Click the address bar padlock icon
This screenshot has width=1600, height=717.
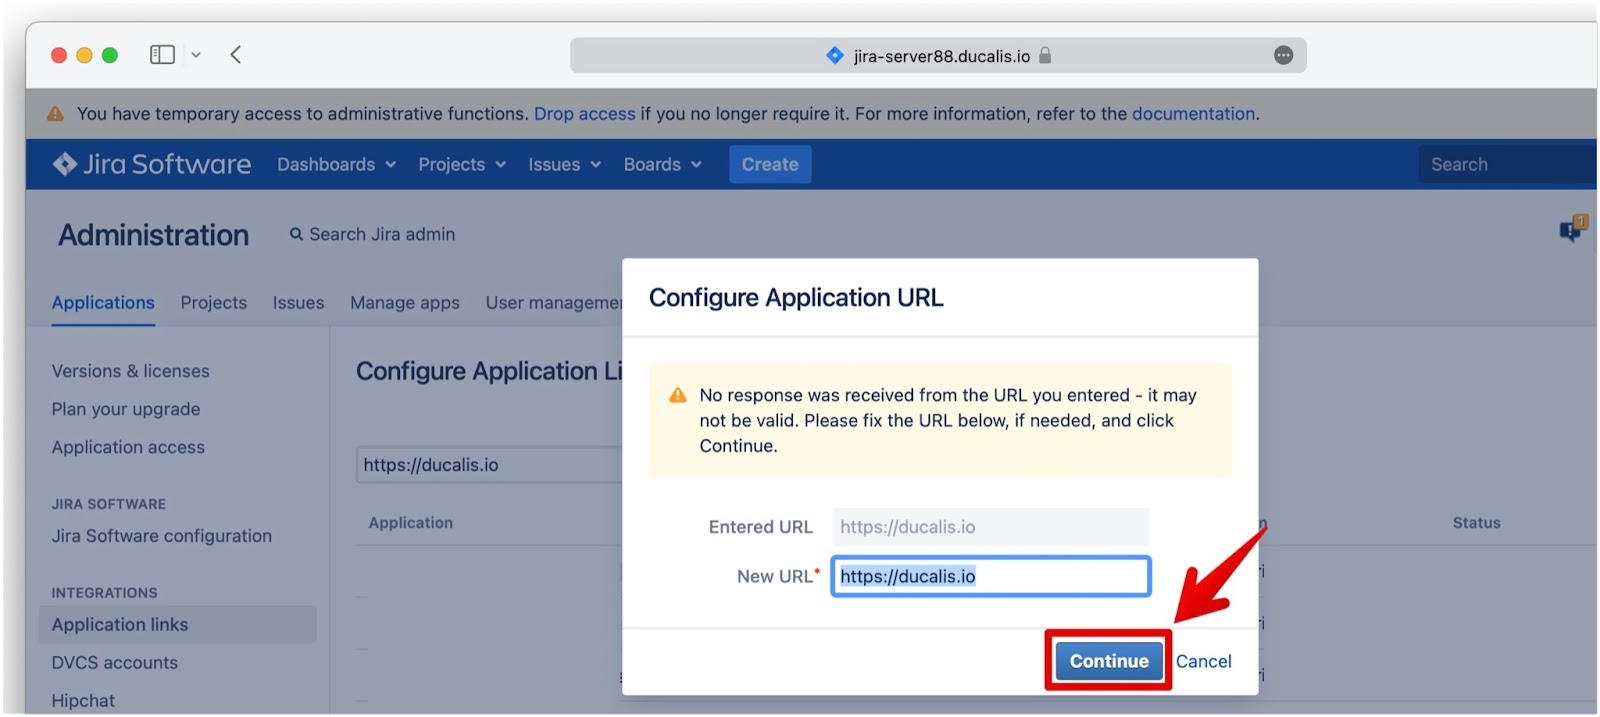click(1045, 55)
